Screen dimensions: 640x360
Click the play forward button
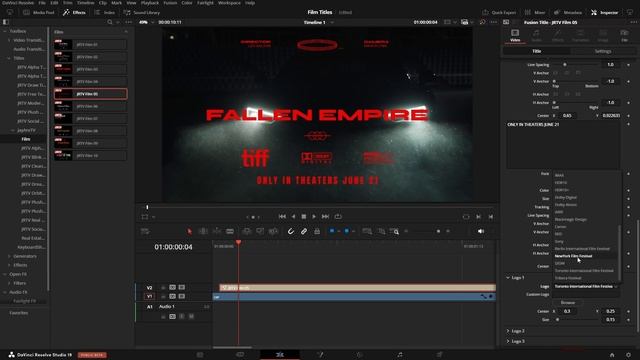point(314,216)
